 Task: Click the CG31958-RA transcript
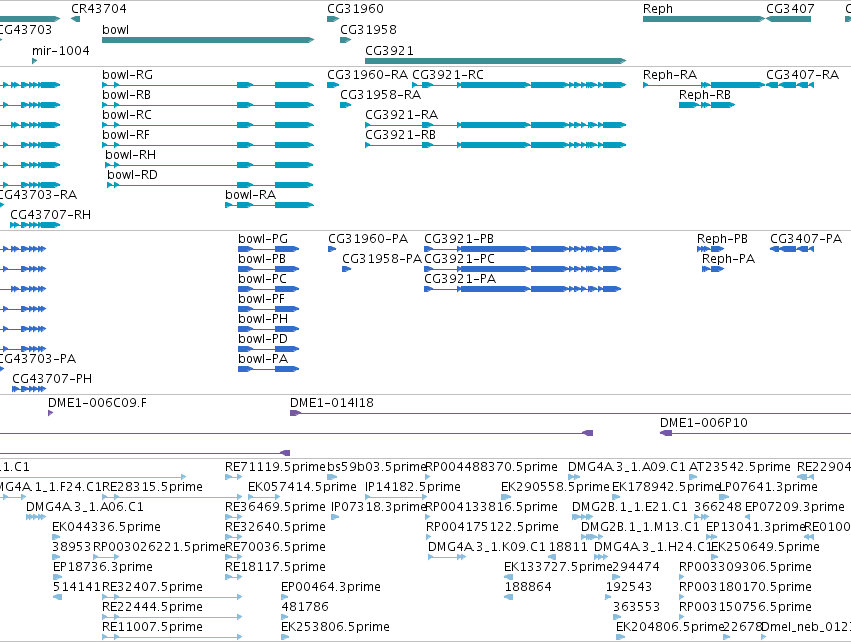pos(346,105)
